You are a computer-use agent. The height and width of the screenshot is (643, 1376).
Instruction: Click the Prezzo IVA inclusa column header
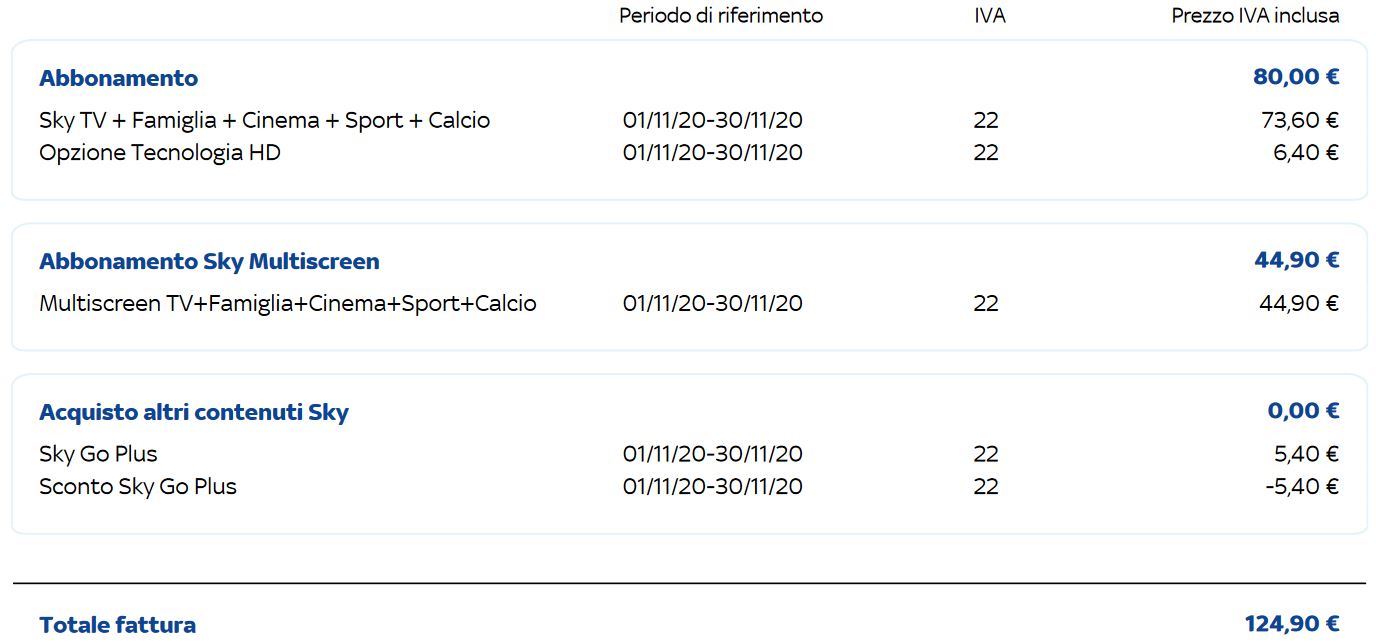tap(1255, 16)
